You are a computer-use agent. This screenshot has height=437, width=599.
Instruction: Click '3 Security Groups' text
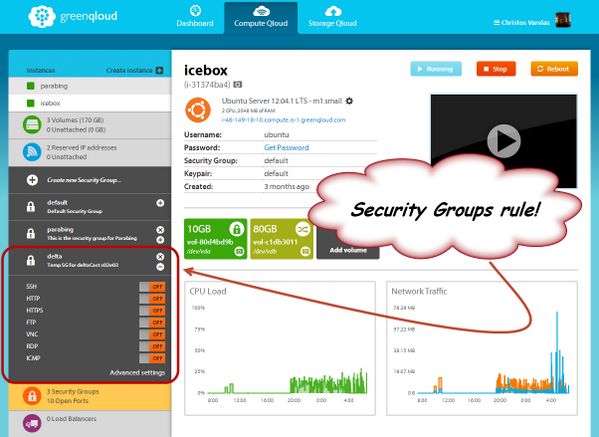click(x=73, y=392)
